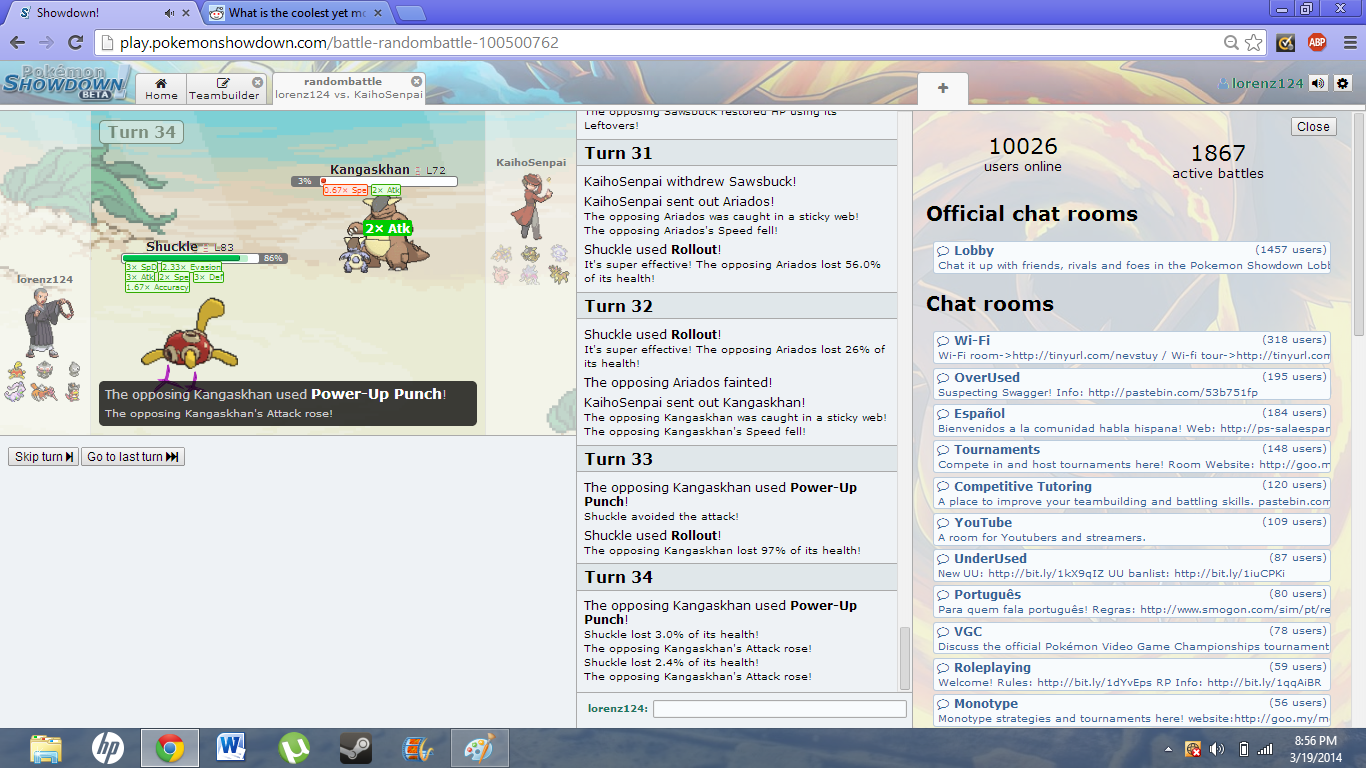Open File Explorer from taskbar
The height and width of the screenshot is (768, 1366).
click(47, 747)
